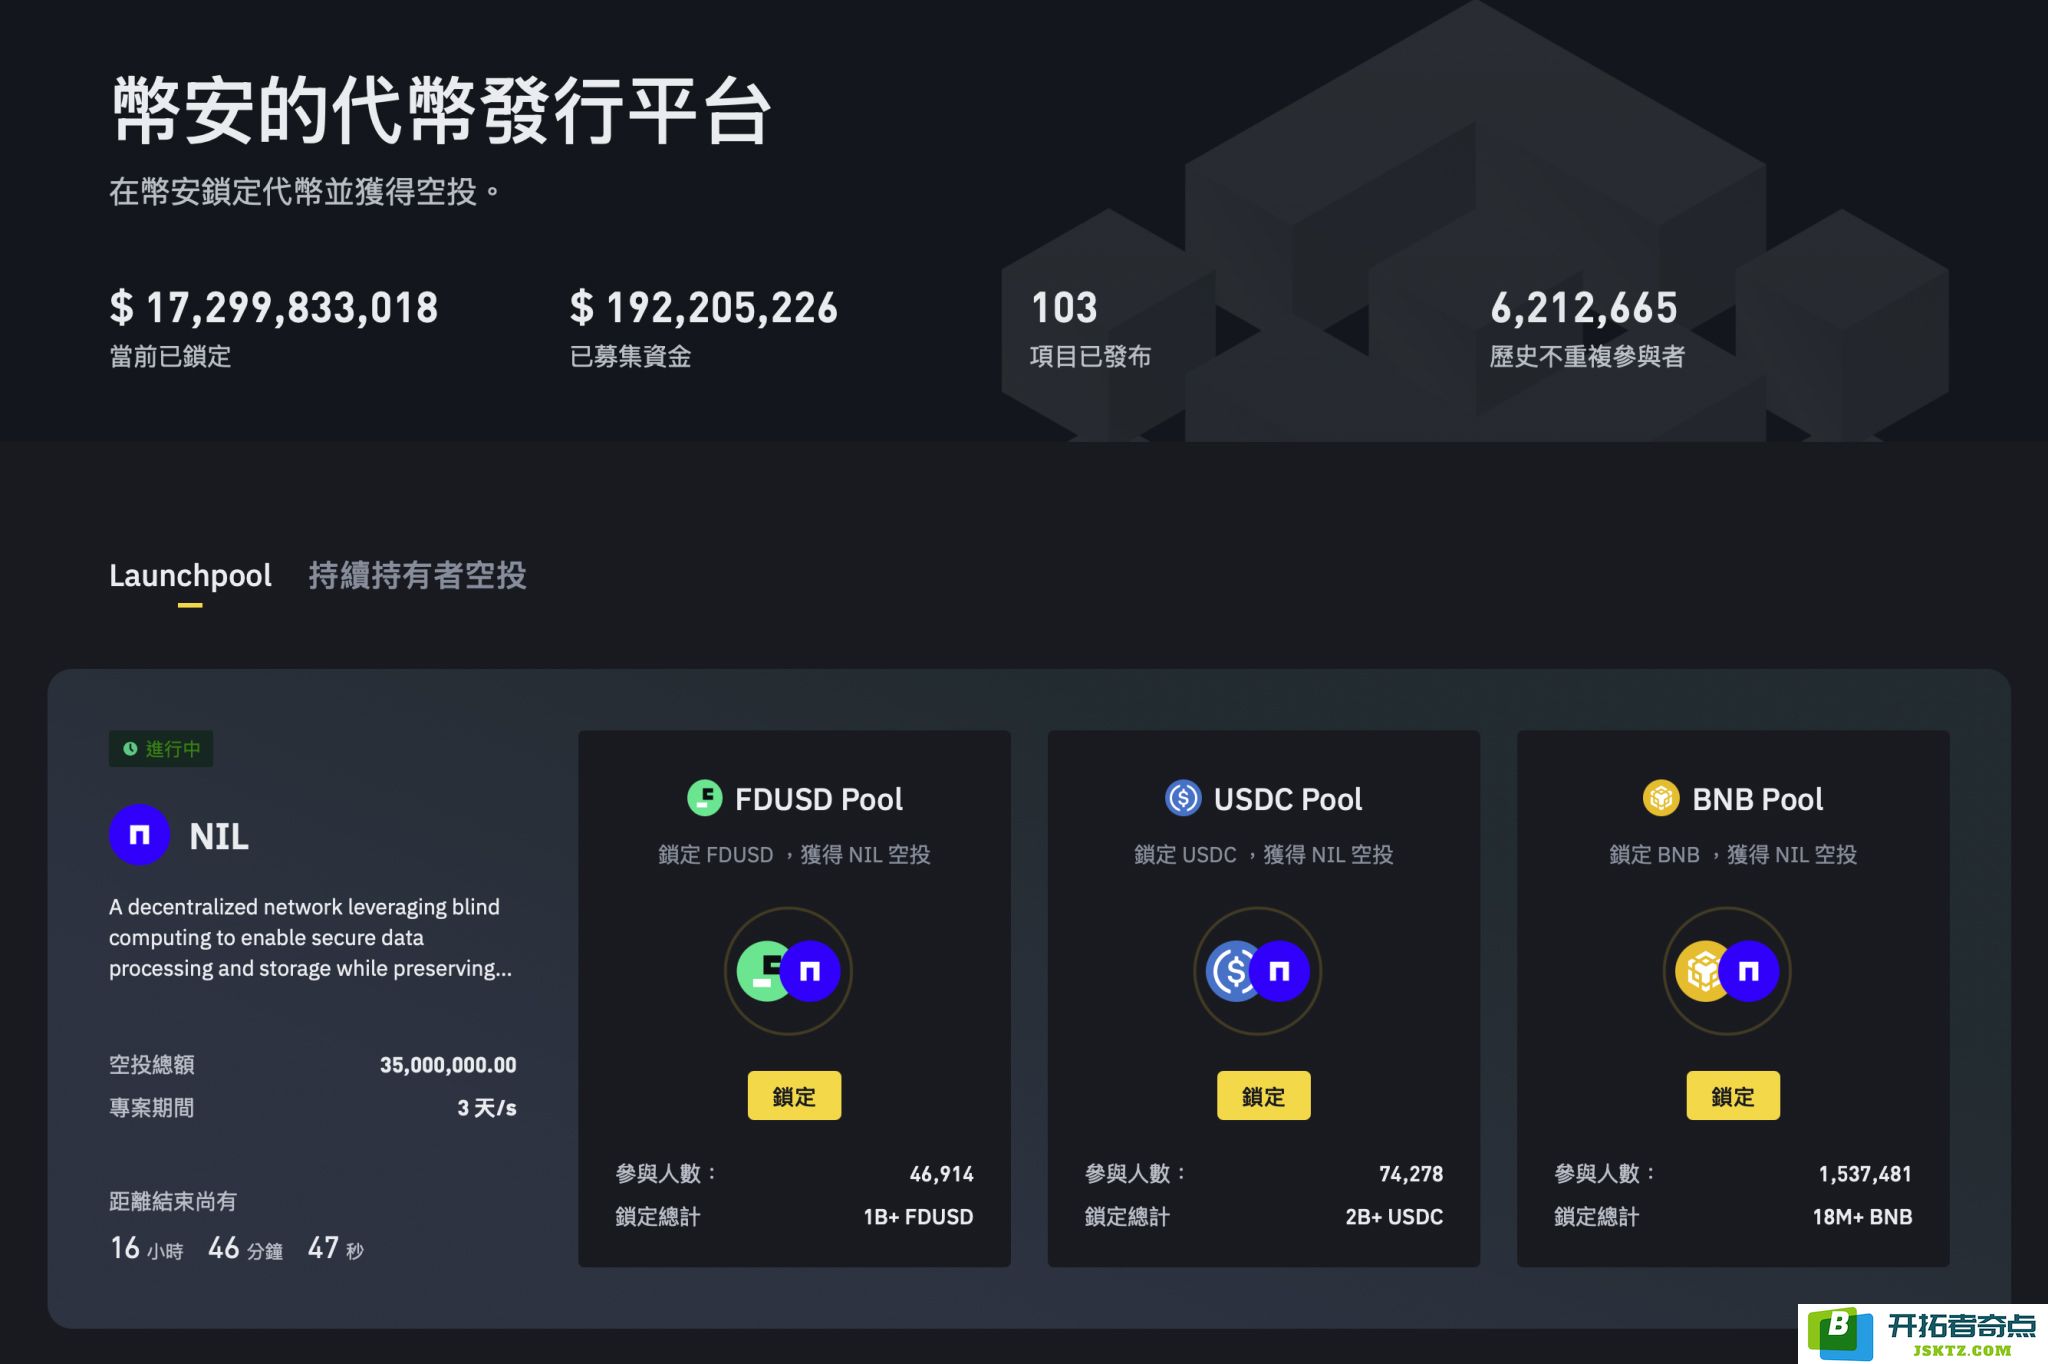Click the NIL project name
Image resolution: width=2048 pixels, height=1364 pixels.
(219, 837)
